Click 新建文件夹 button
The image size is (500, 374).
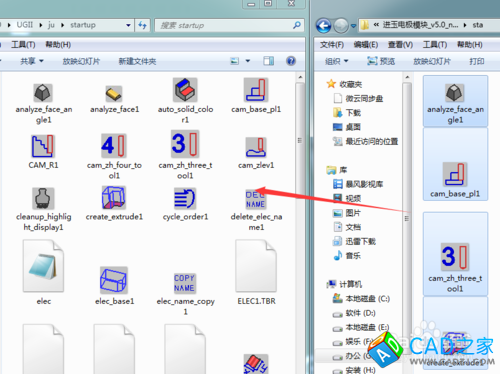click(137, 61)
